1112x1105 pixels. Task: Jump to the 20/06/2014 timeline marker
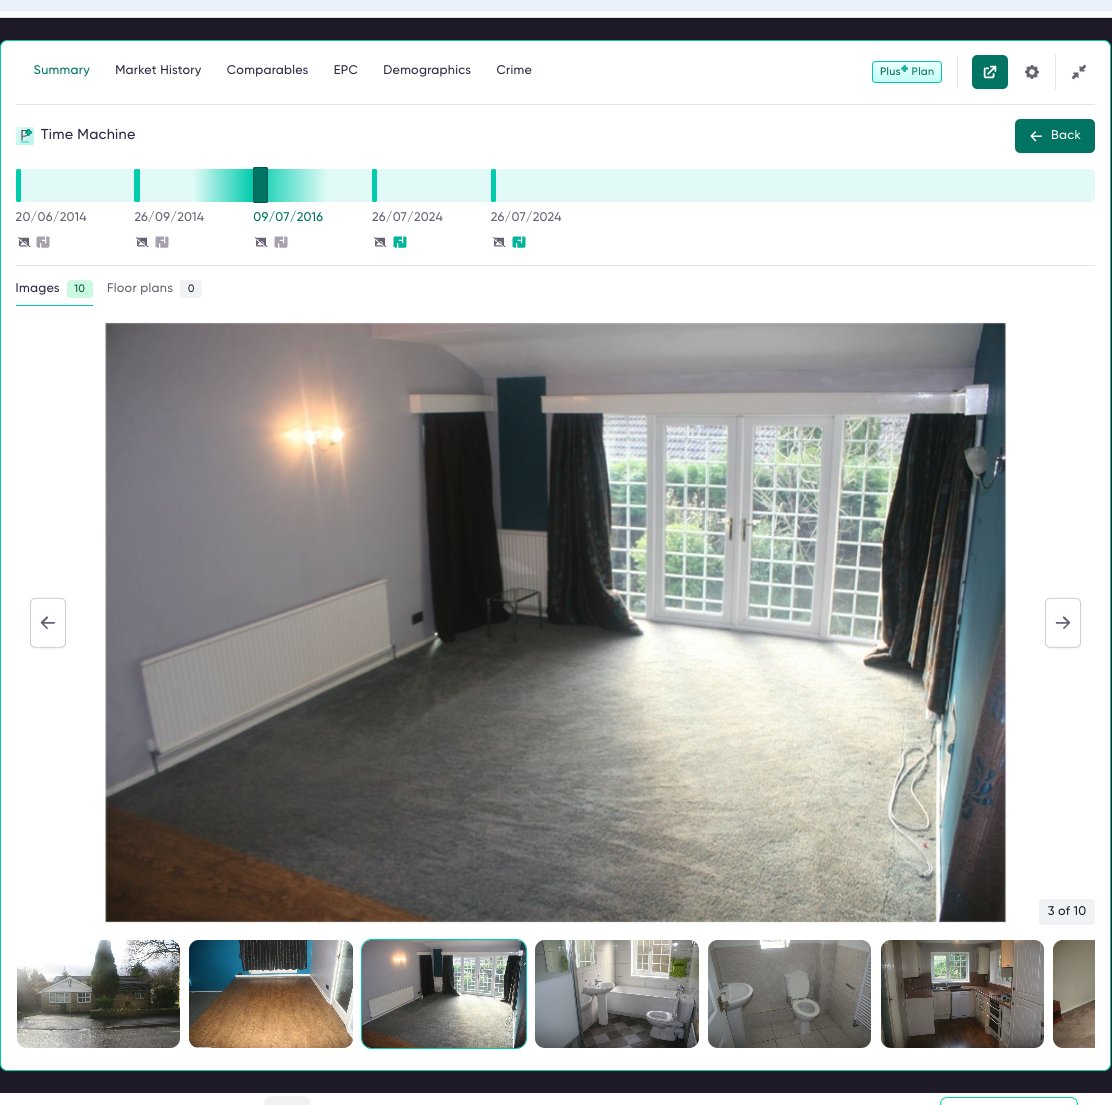click(x=18, y=186)
